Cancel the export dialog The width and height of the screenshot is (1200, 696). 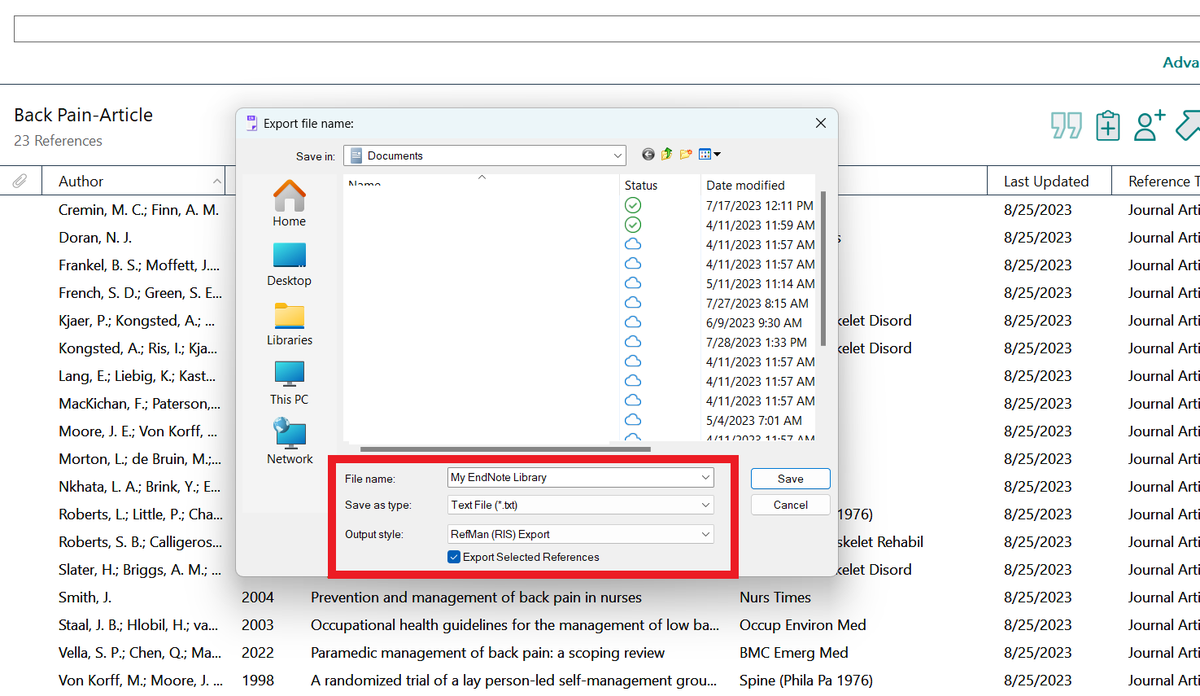click(x=789, y=505)
